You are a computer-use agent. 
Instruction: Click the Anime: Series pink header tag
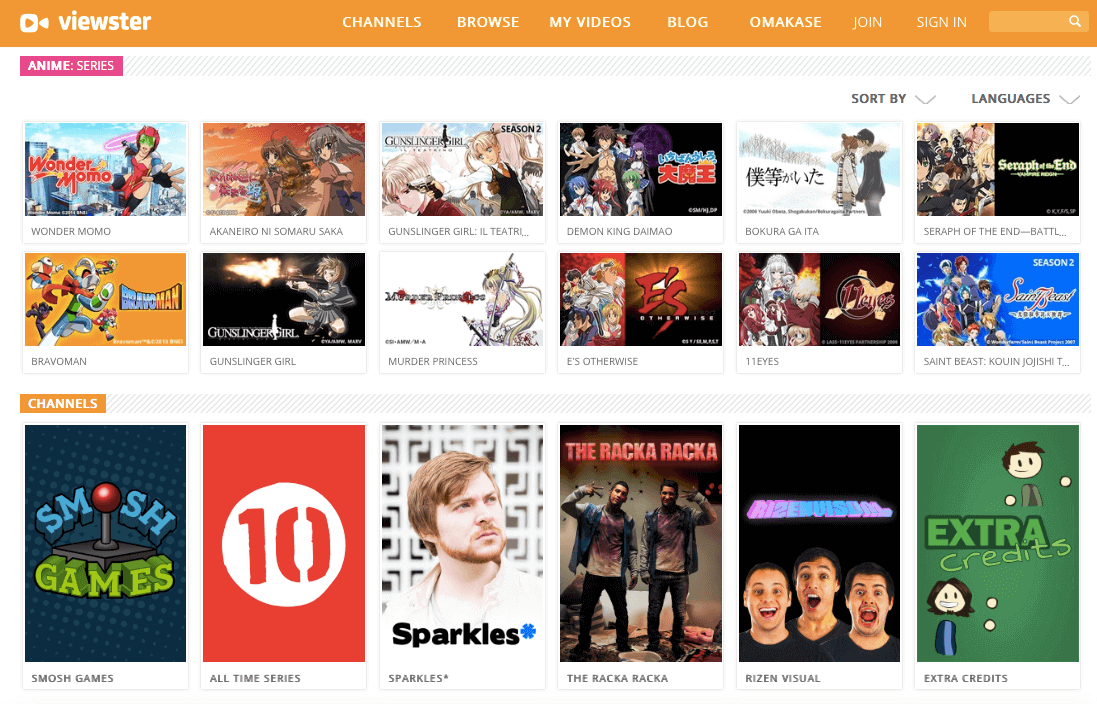(71, 66)
